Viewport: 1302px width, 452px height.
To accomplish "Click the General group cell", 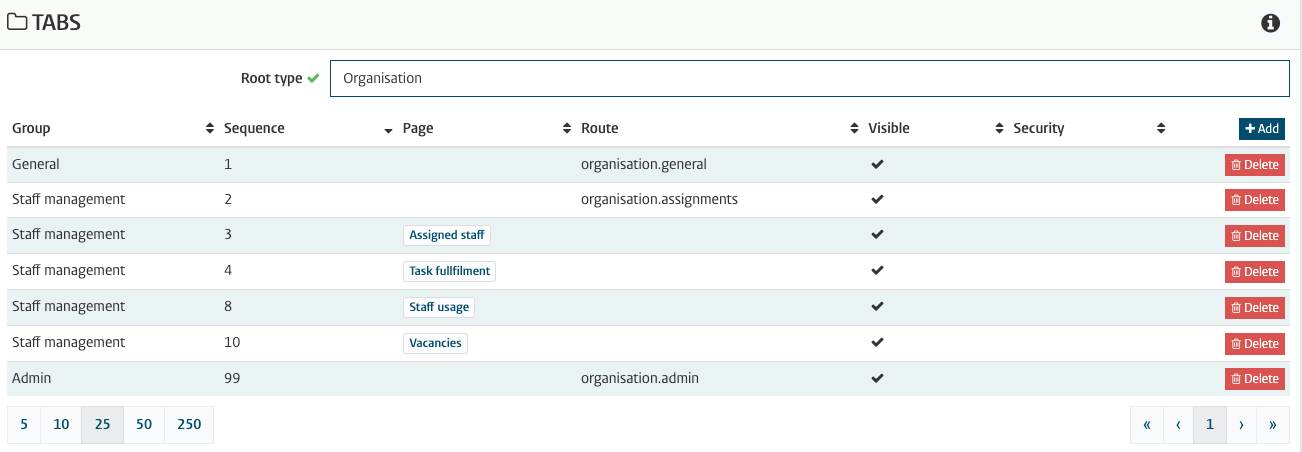I will [x=36, y=164].
